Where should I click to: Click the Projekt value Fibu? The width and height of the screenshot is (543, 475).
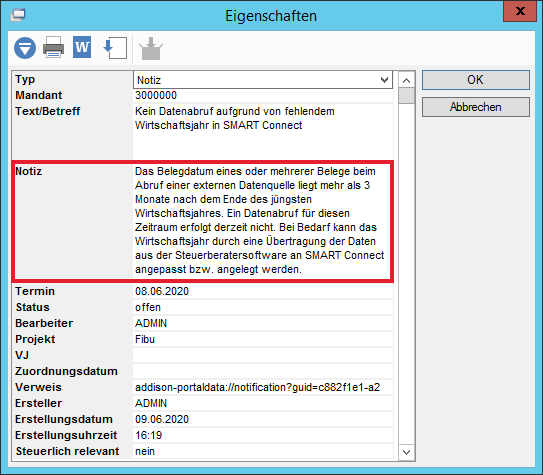pyautogui.click(x=145, y=339)
